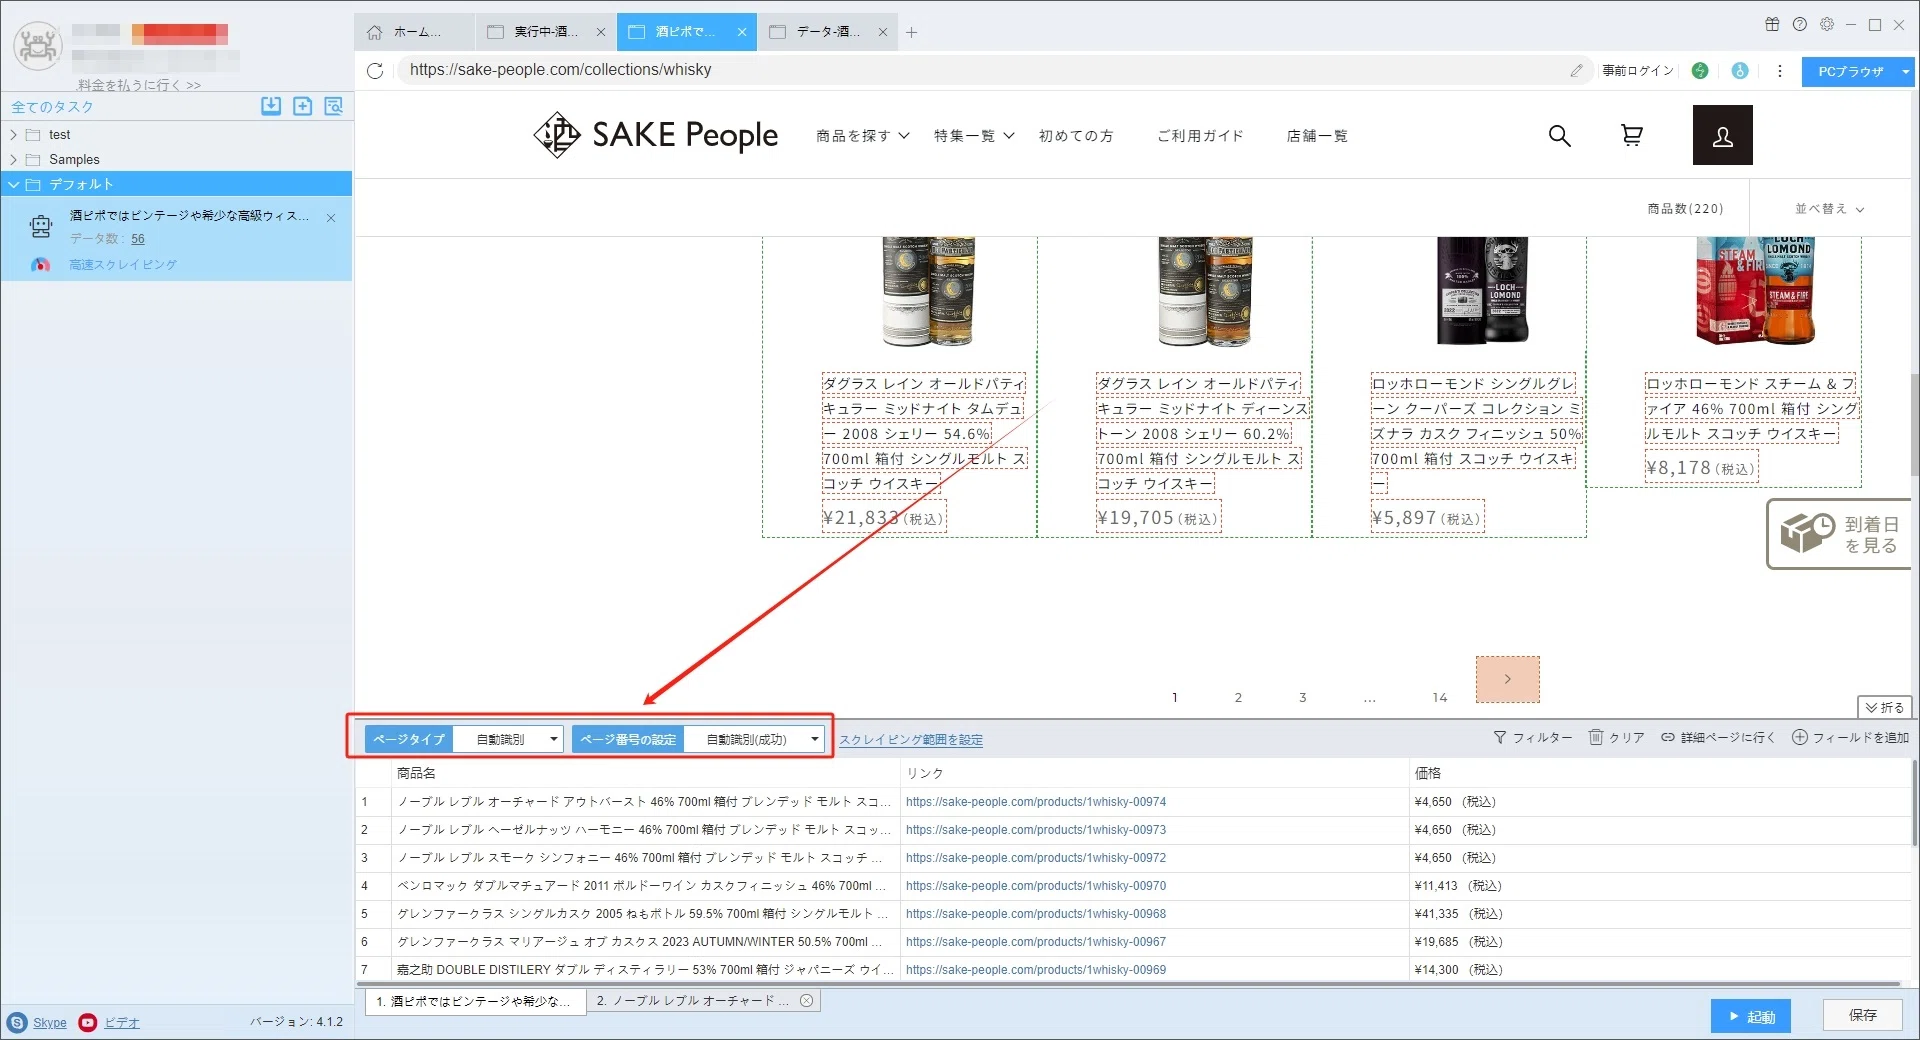Image resolution: width=1920 pixels, height=1040 pixels.
Task: Close the task item in デフォルト folder
Action: (x=331, y=217)
